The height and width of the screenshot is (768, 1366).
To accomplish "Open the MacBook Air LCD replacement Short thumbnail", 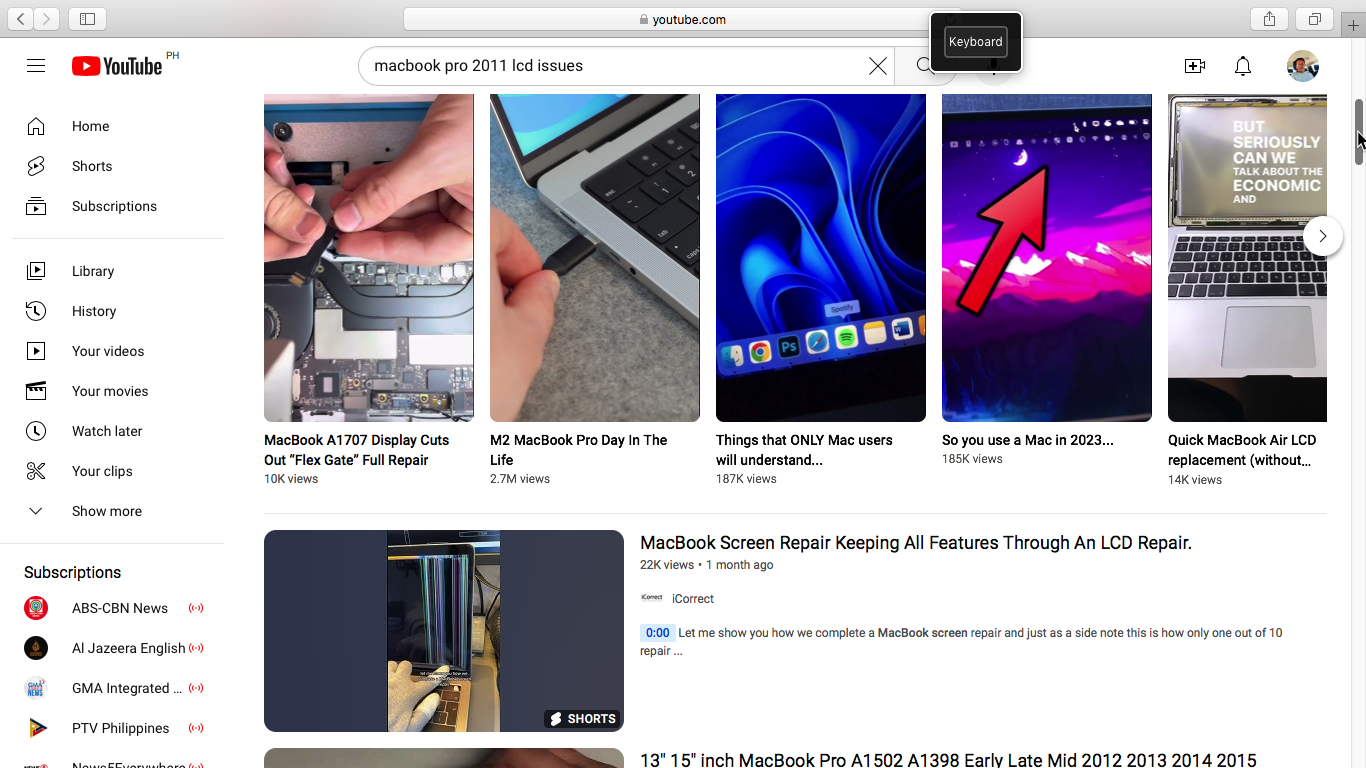I will click(1247, 258).
